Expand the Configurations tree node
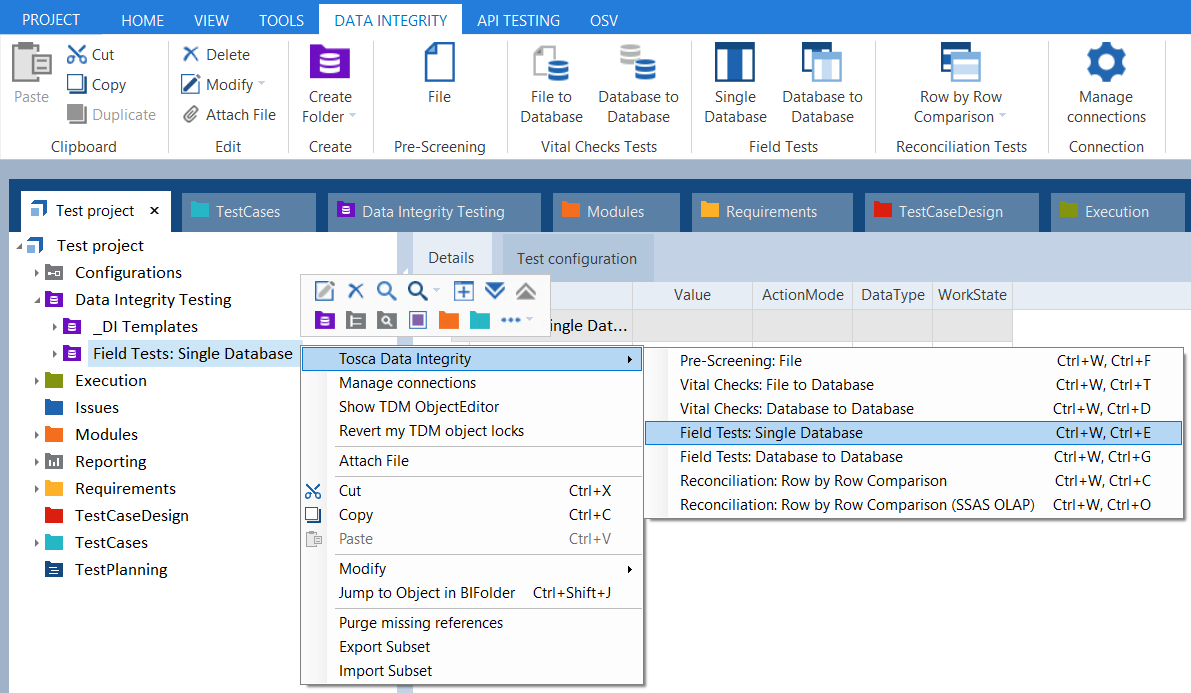 (x=37, y=273)
